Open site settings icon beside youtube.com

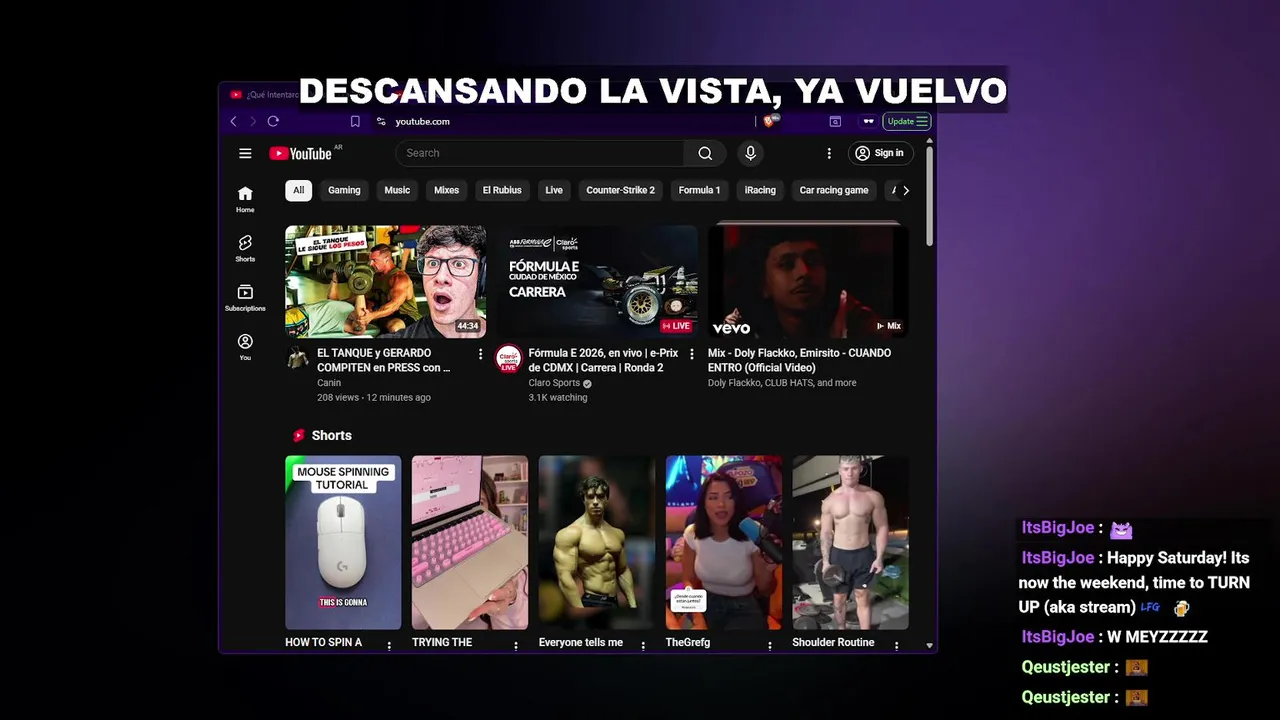click(x=381, y=121)
